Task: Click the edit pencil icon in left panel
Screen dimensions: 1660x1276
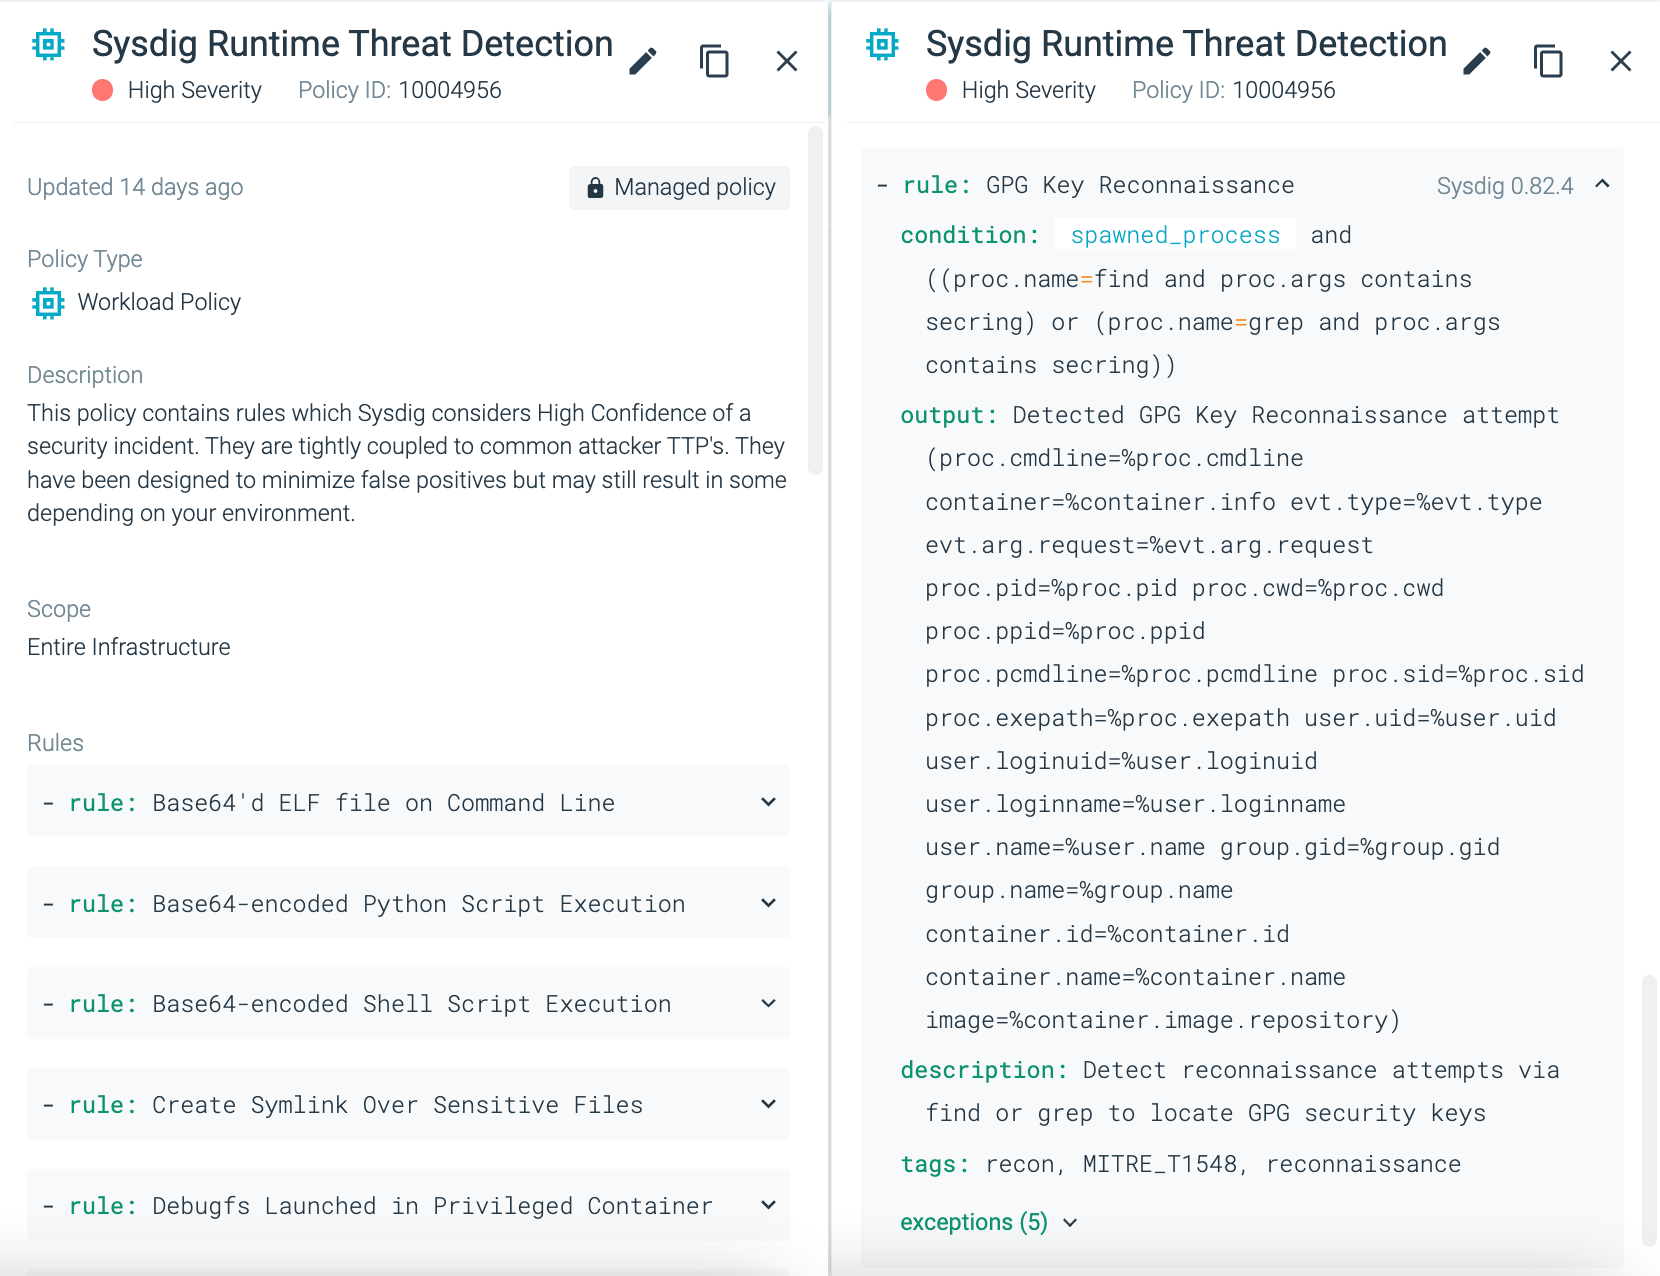Action: click(643, 62)
